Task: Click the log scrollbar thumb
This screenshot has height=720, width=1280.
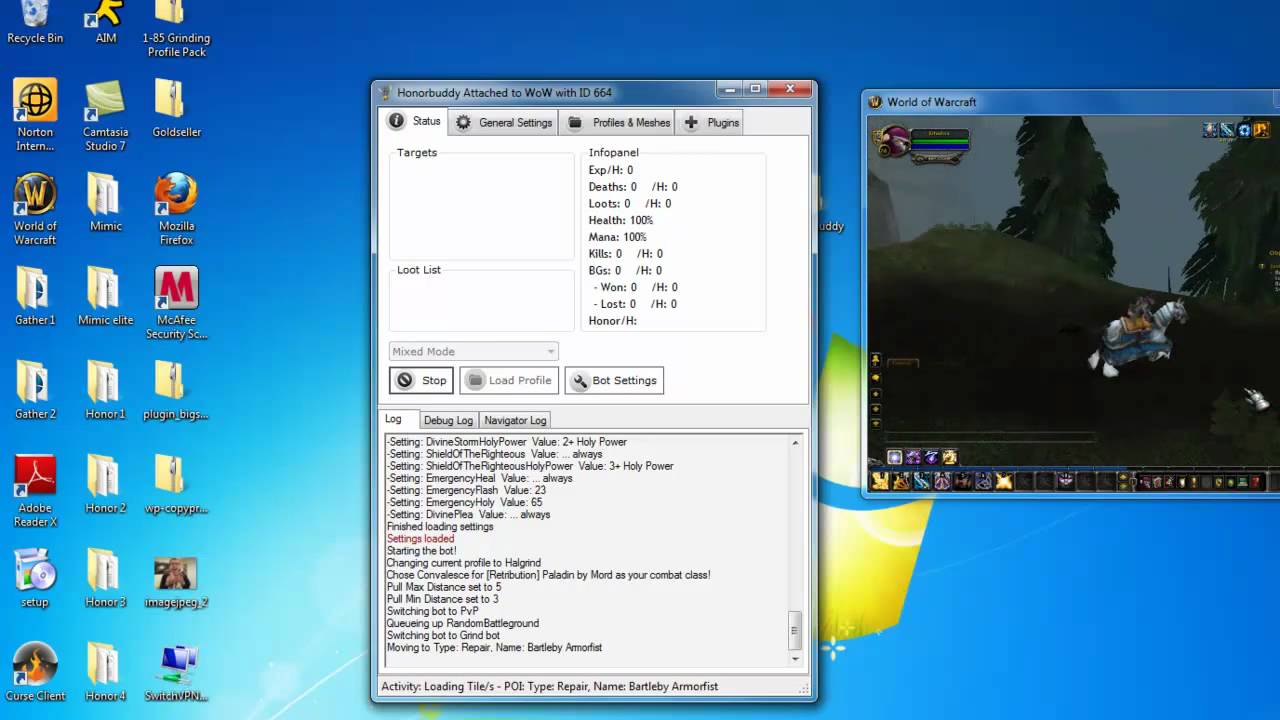Action: tap(796, 630)
